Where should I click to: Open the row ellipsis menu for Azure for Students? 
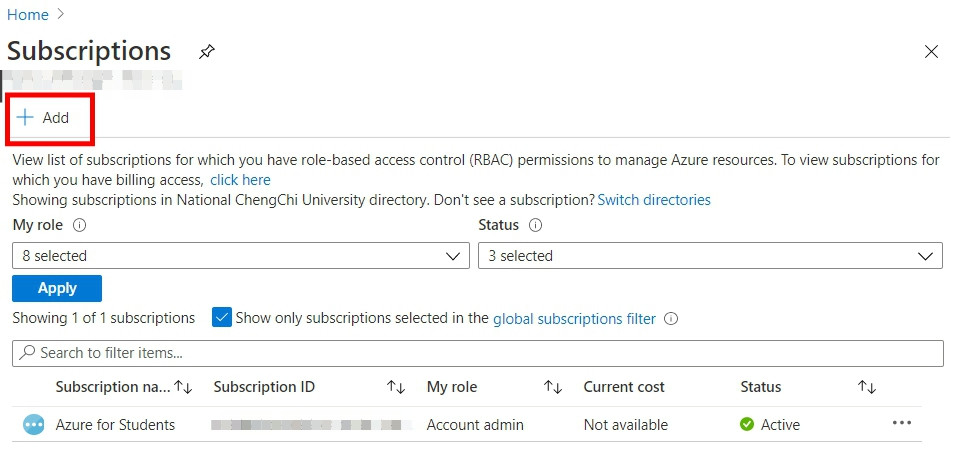[x=901, y=424]
